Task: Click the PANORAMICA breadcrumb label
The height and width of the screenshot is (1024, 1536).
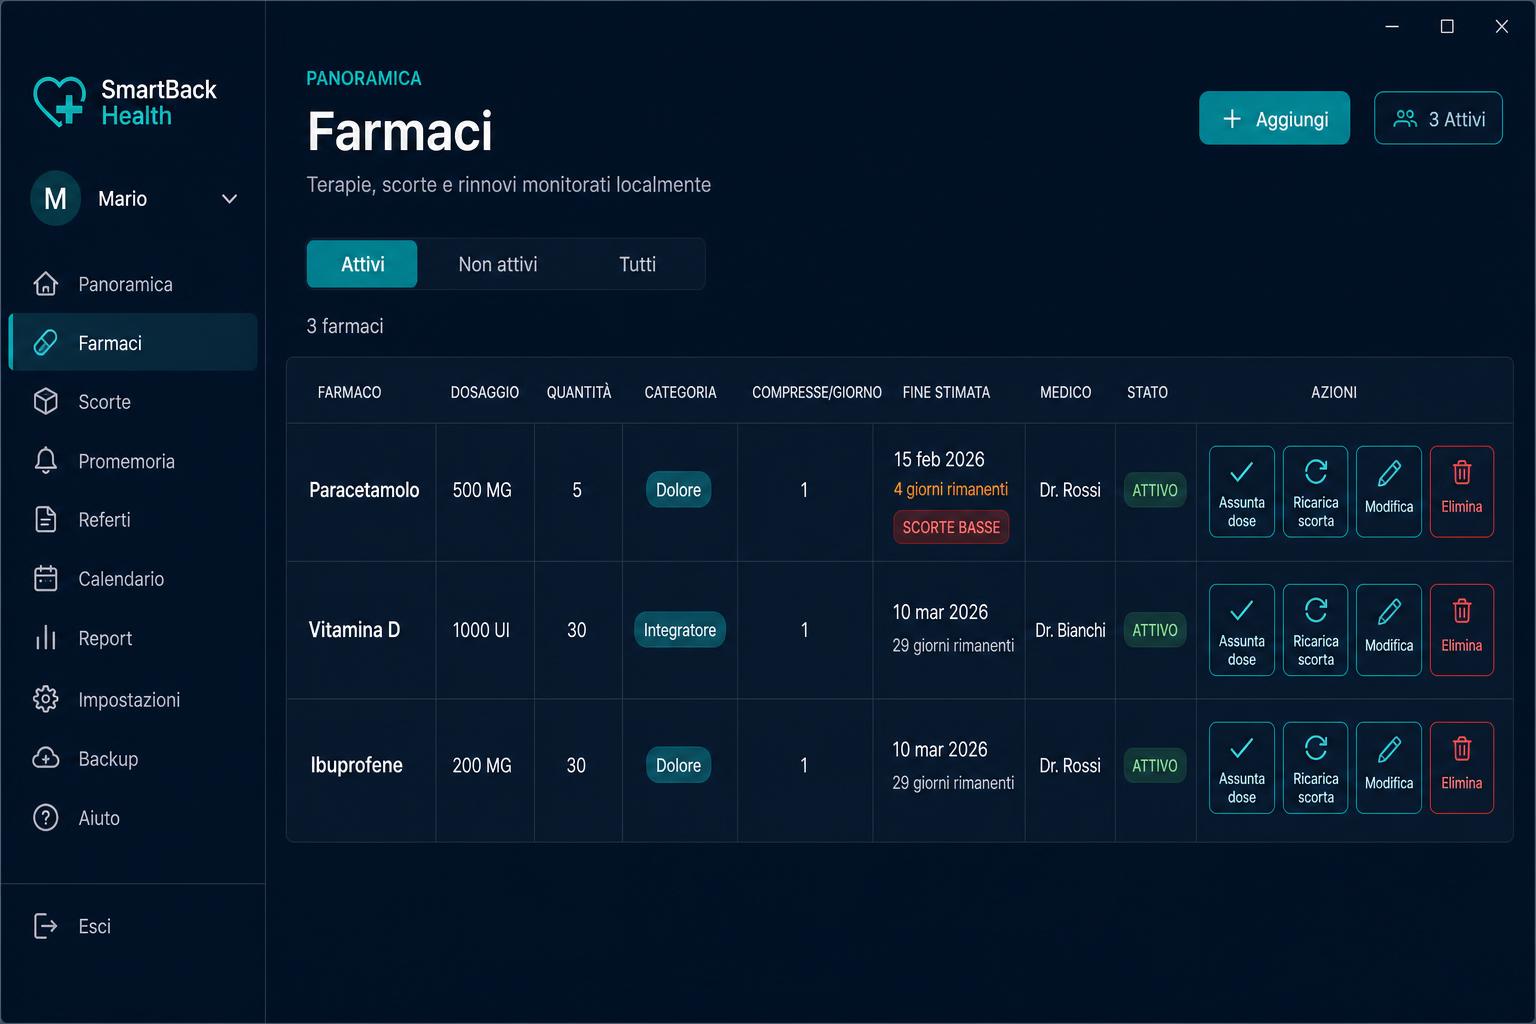Action: pyautogui.click(x=364, y=78)
